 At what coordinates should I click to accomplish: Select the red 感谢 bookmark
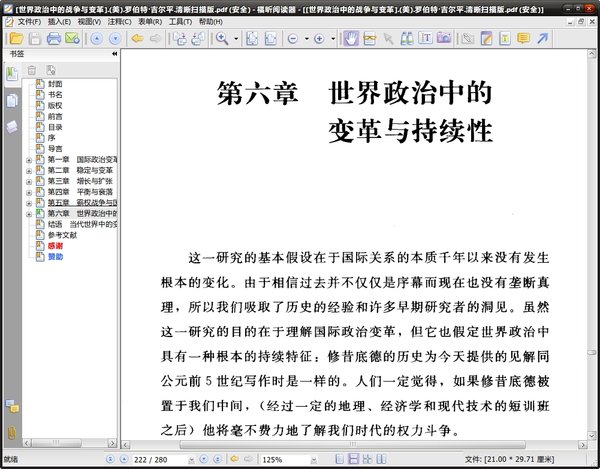pyautogui.click(x=55, y=246)
